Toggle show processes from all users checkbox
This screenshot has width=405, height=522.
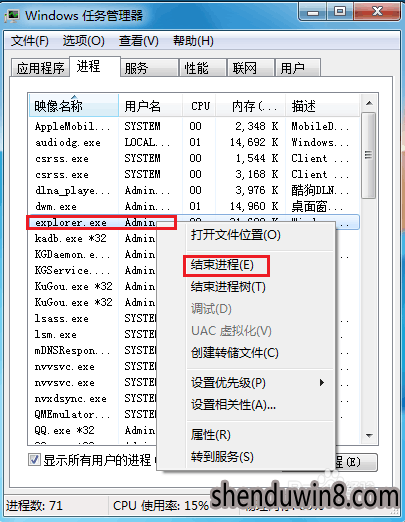tap(34, 460)
